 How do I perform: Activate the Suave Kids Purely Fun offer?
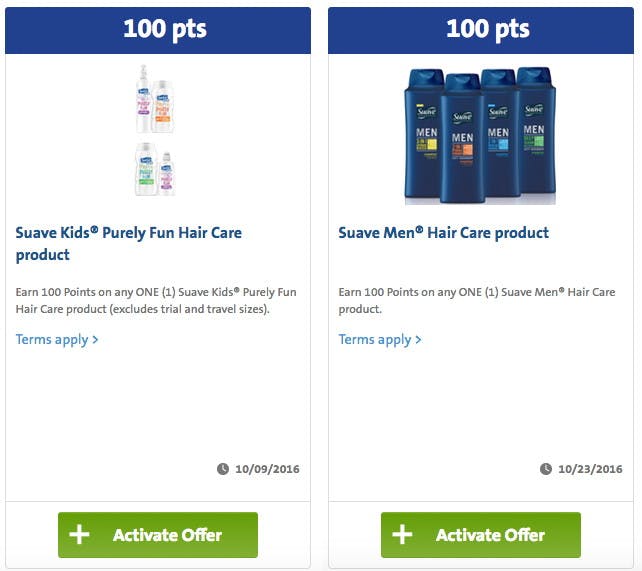coord(158,535)
